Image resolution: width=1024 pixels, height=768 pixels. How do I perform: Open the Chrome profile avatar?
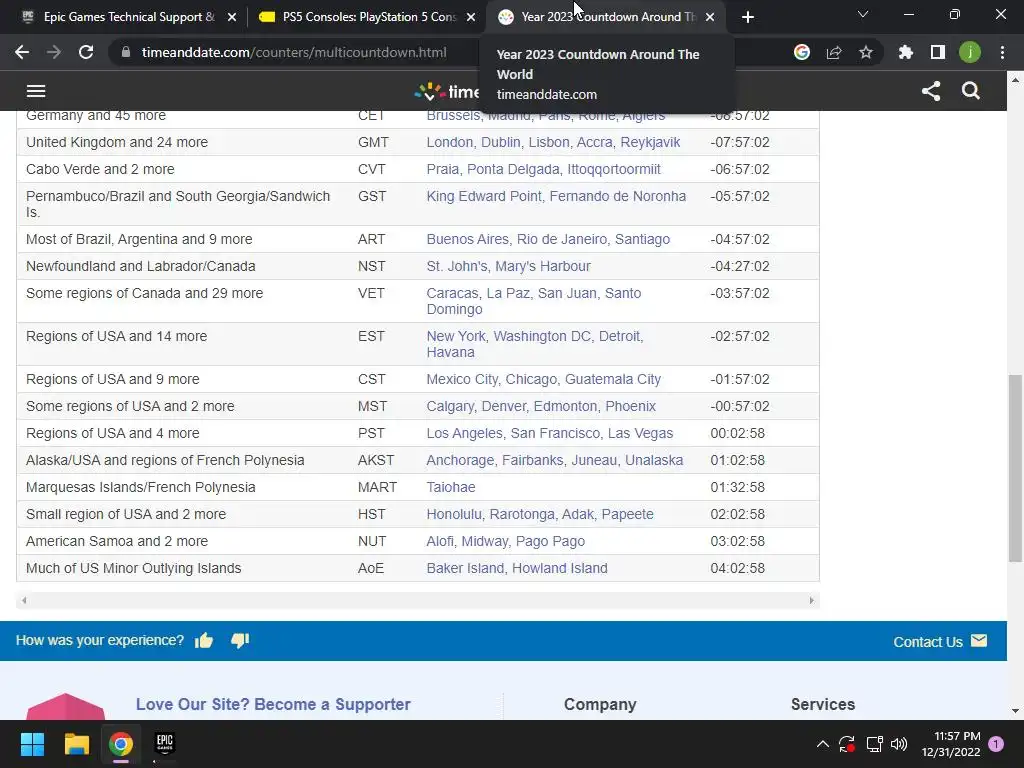pos(970,52)
